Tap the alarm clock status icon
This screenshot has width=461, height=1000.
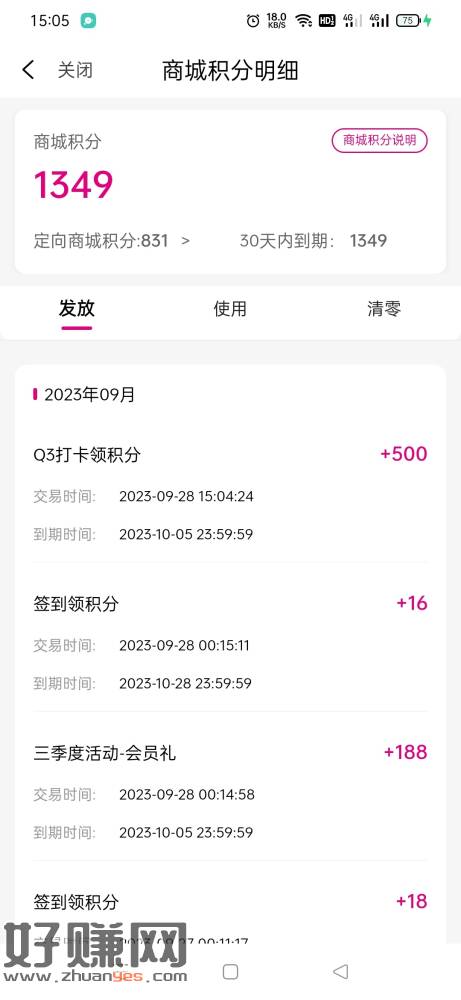pyautogui.click(x=253, y=20)
